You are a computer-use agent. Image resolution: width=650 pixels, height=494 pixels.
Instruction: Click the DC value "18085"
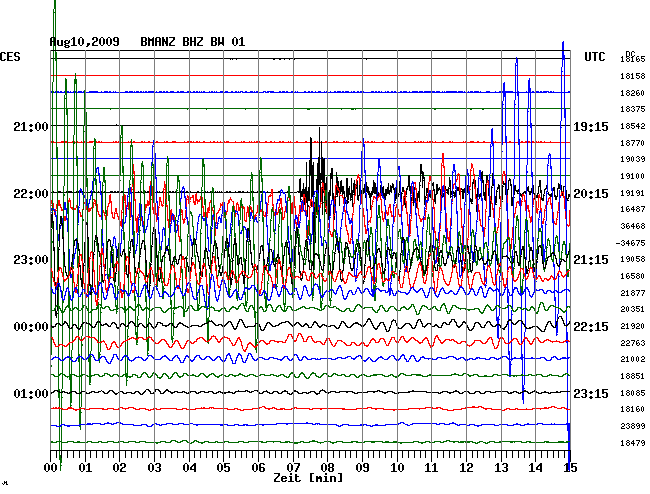(633, 392)
